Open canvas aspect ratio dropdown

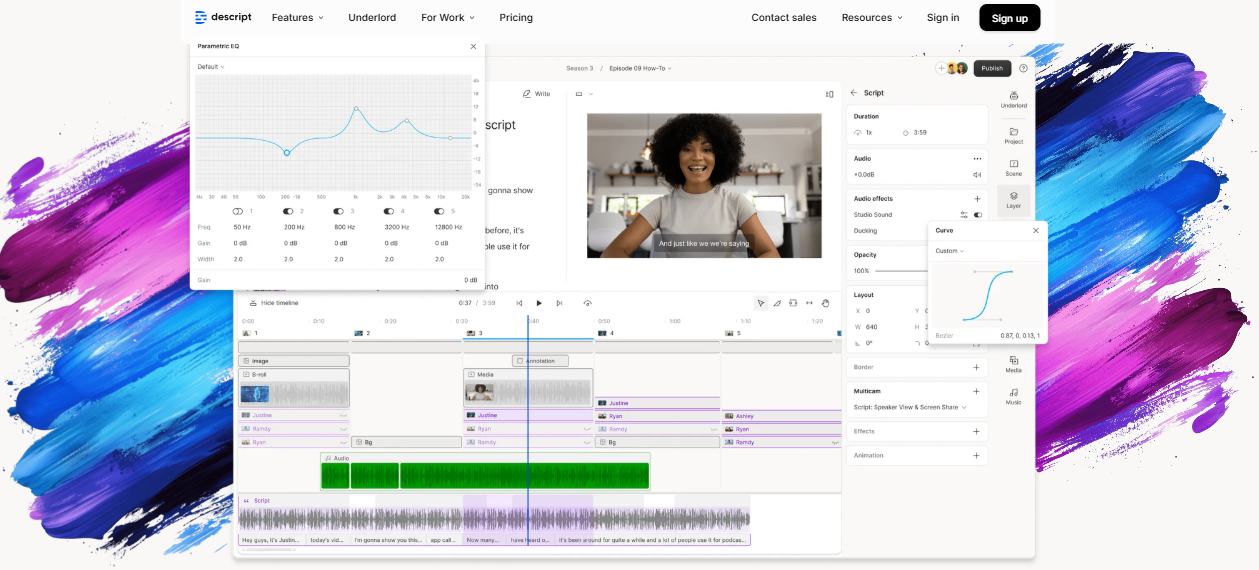click(x=584, y=94)
